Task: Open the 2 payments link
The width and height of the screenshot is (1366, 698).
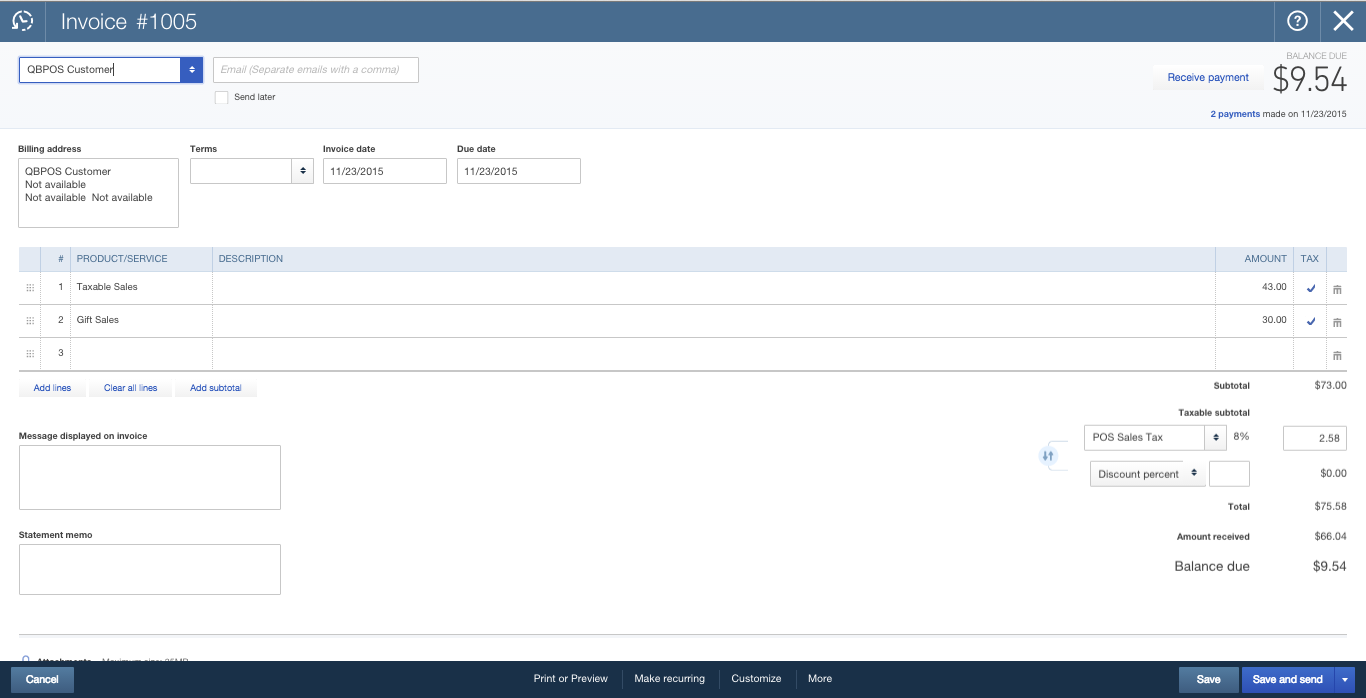Action: tap(1235, 114)
